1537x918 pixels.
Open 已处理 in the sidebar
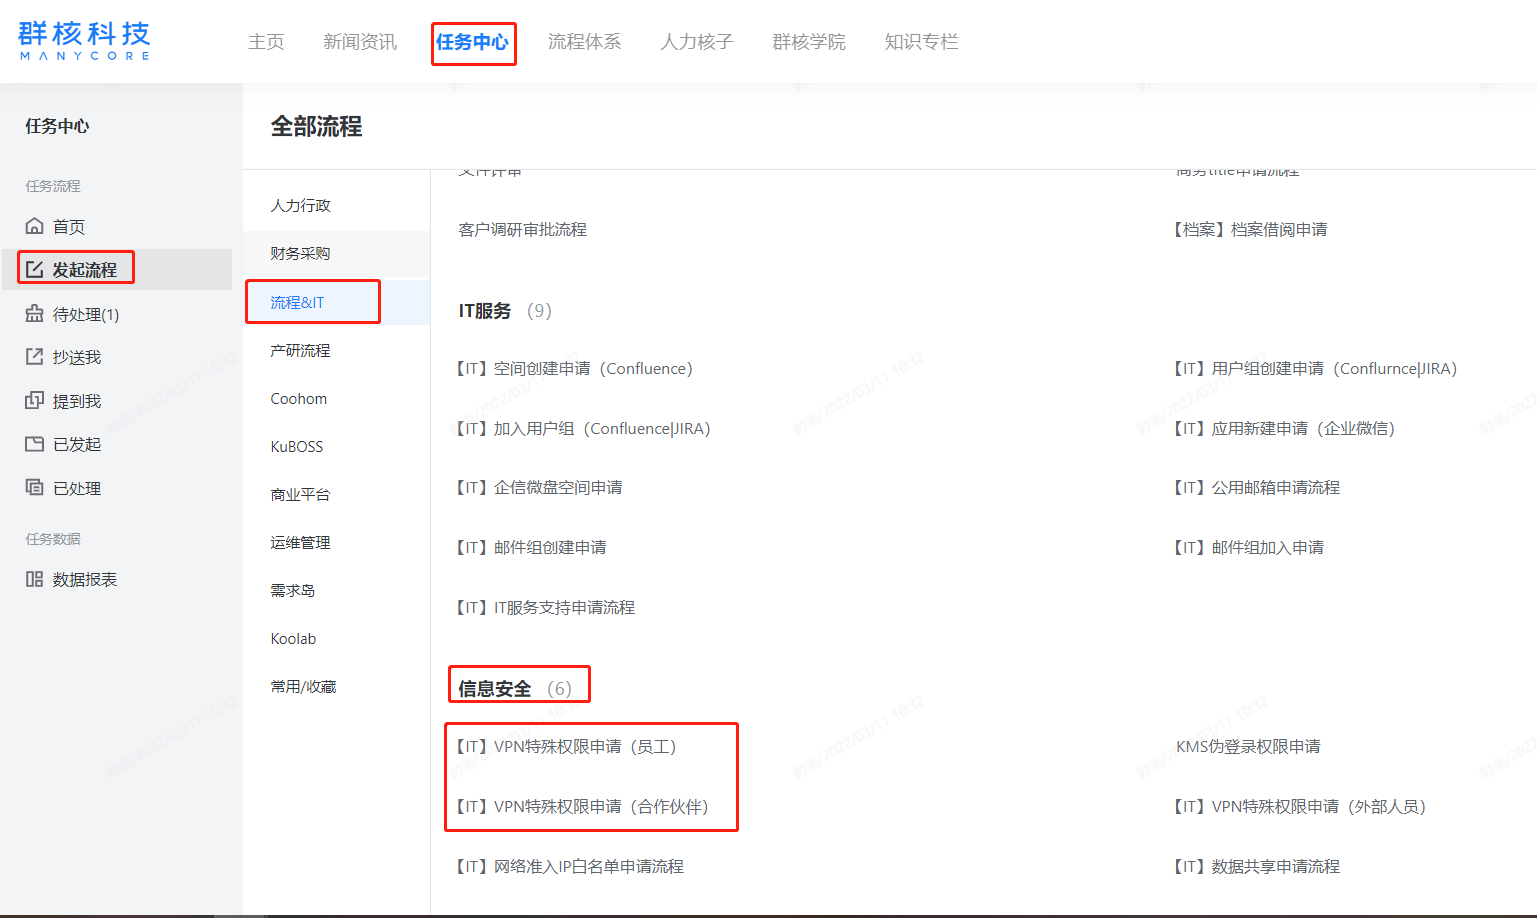[77, 488]
